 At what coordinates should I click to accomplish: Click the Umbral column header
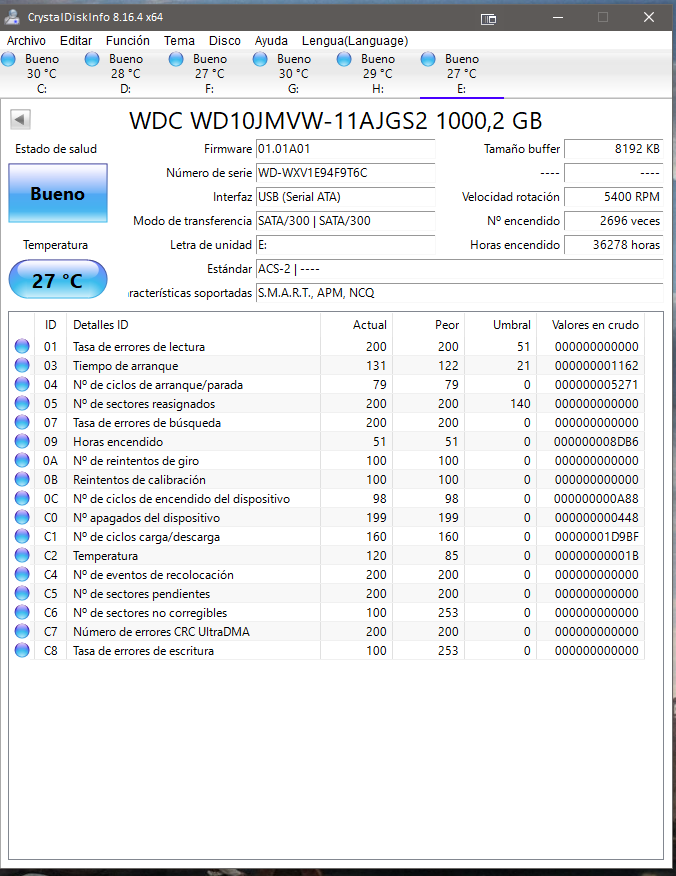[501, 325]
